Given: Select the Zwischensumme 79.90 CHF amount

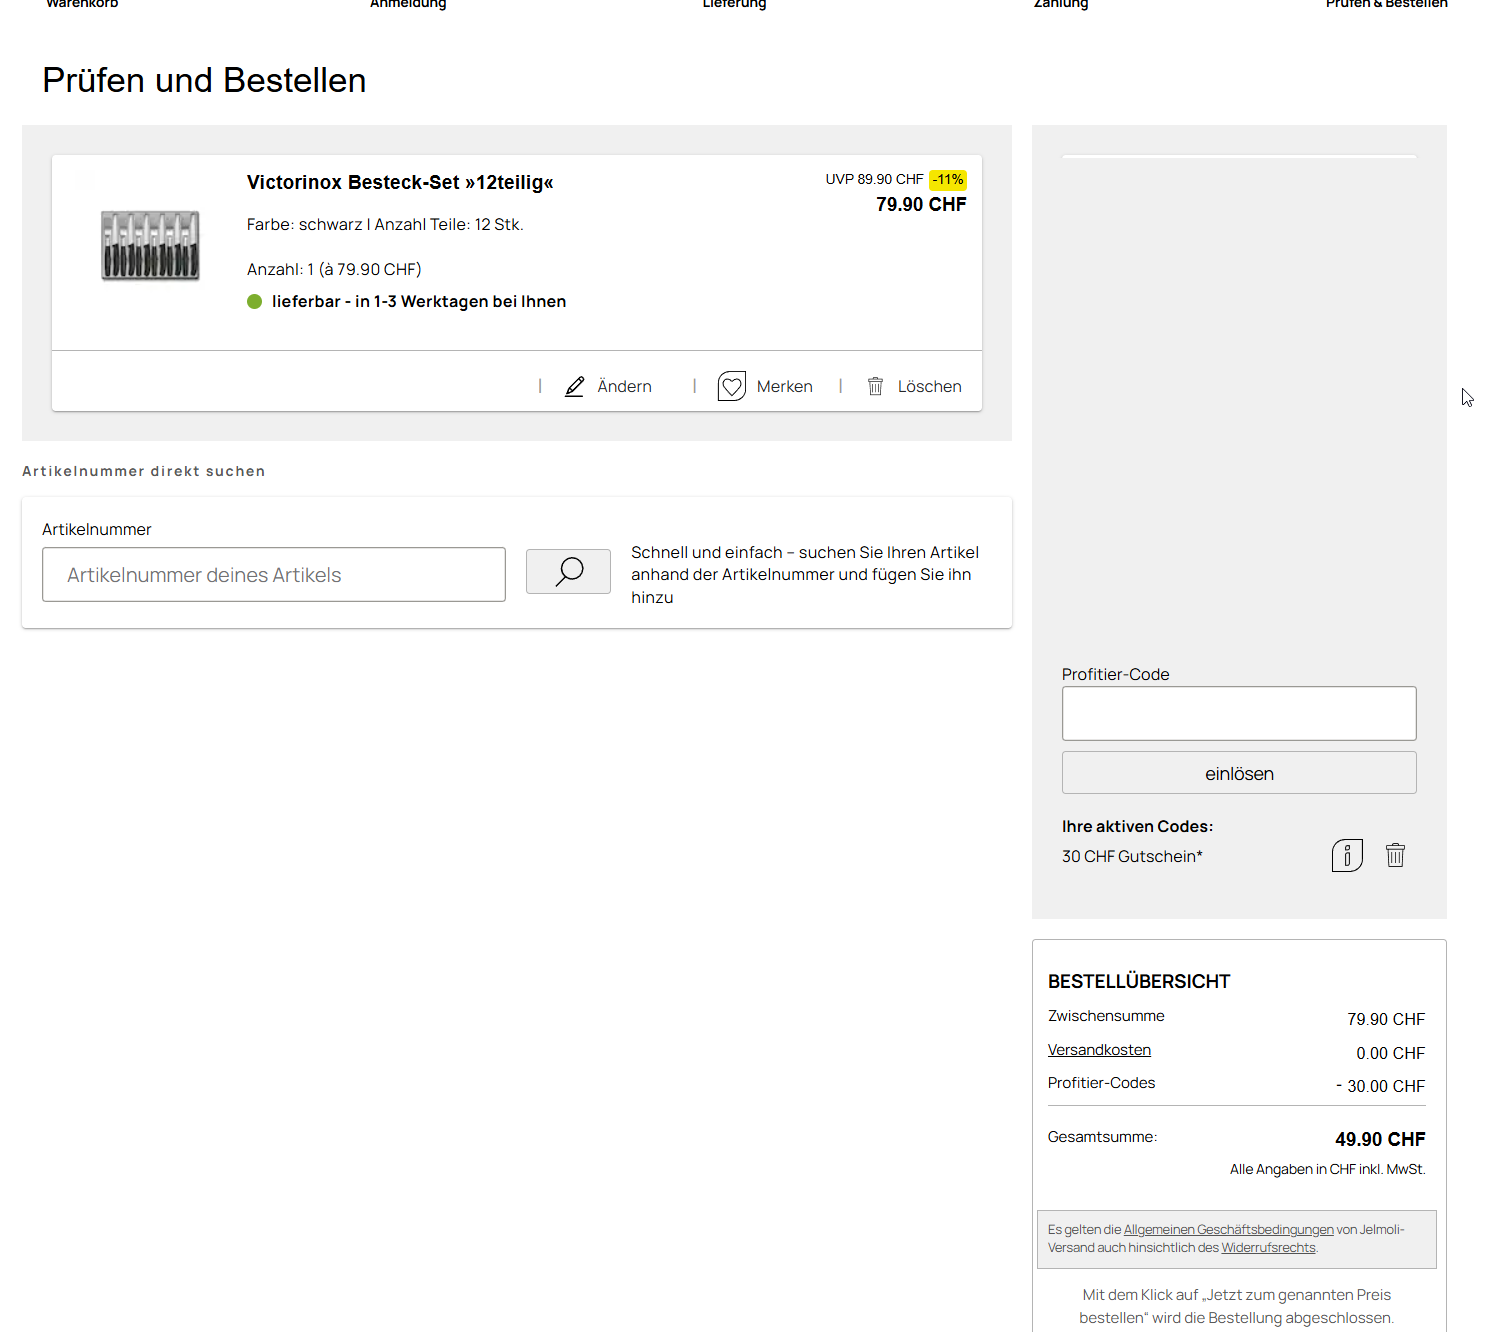Looking at the screenshot, I should 1386,1019.
